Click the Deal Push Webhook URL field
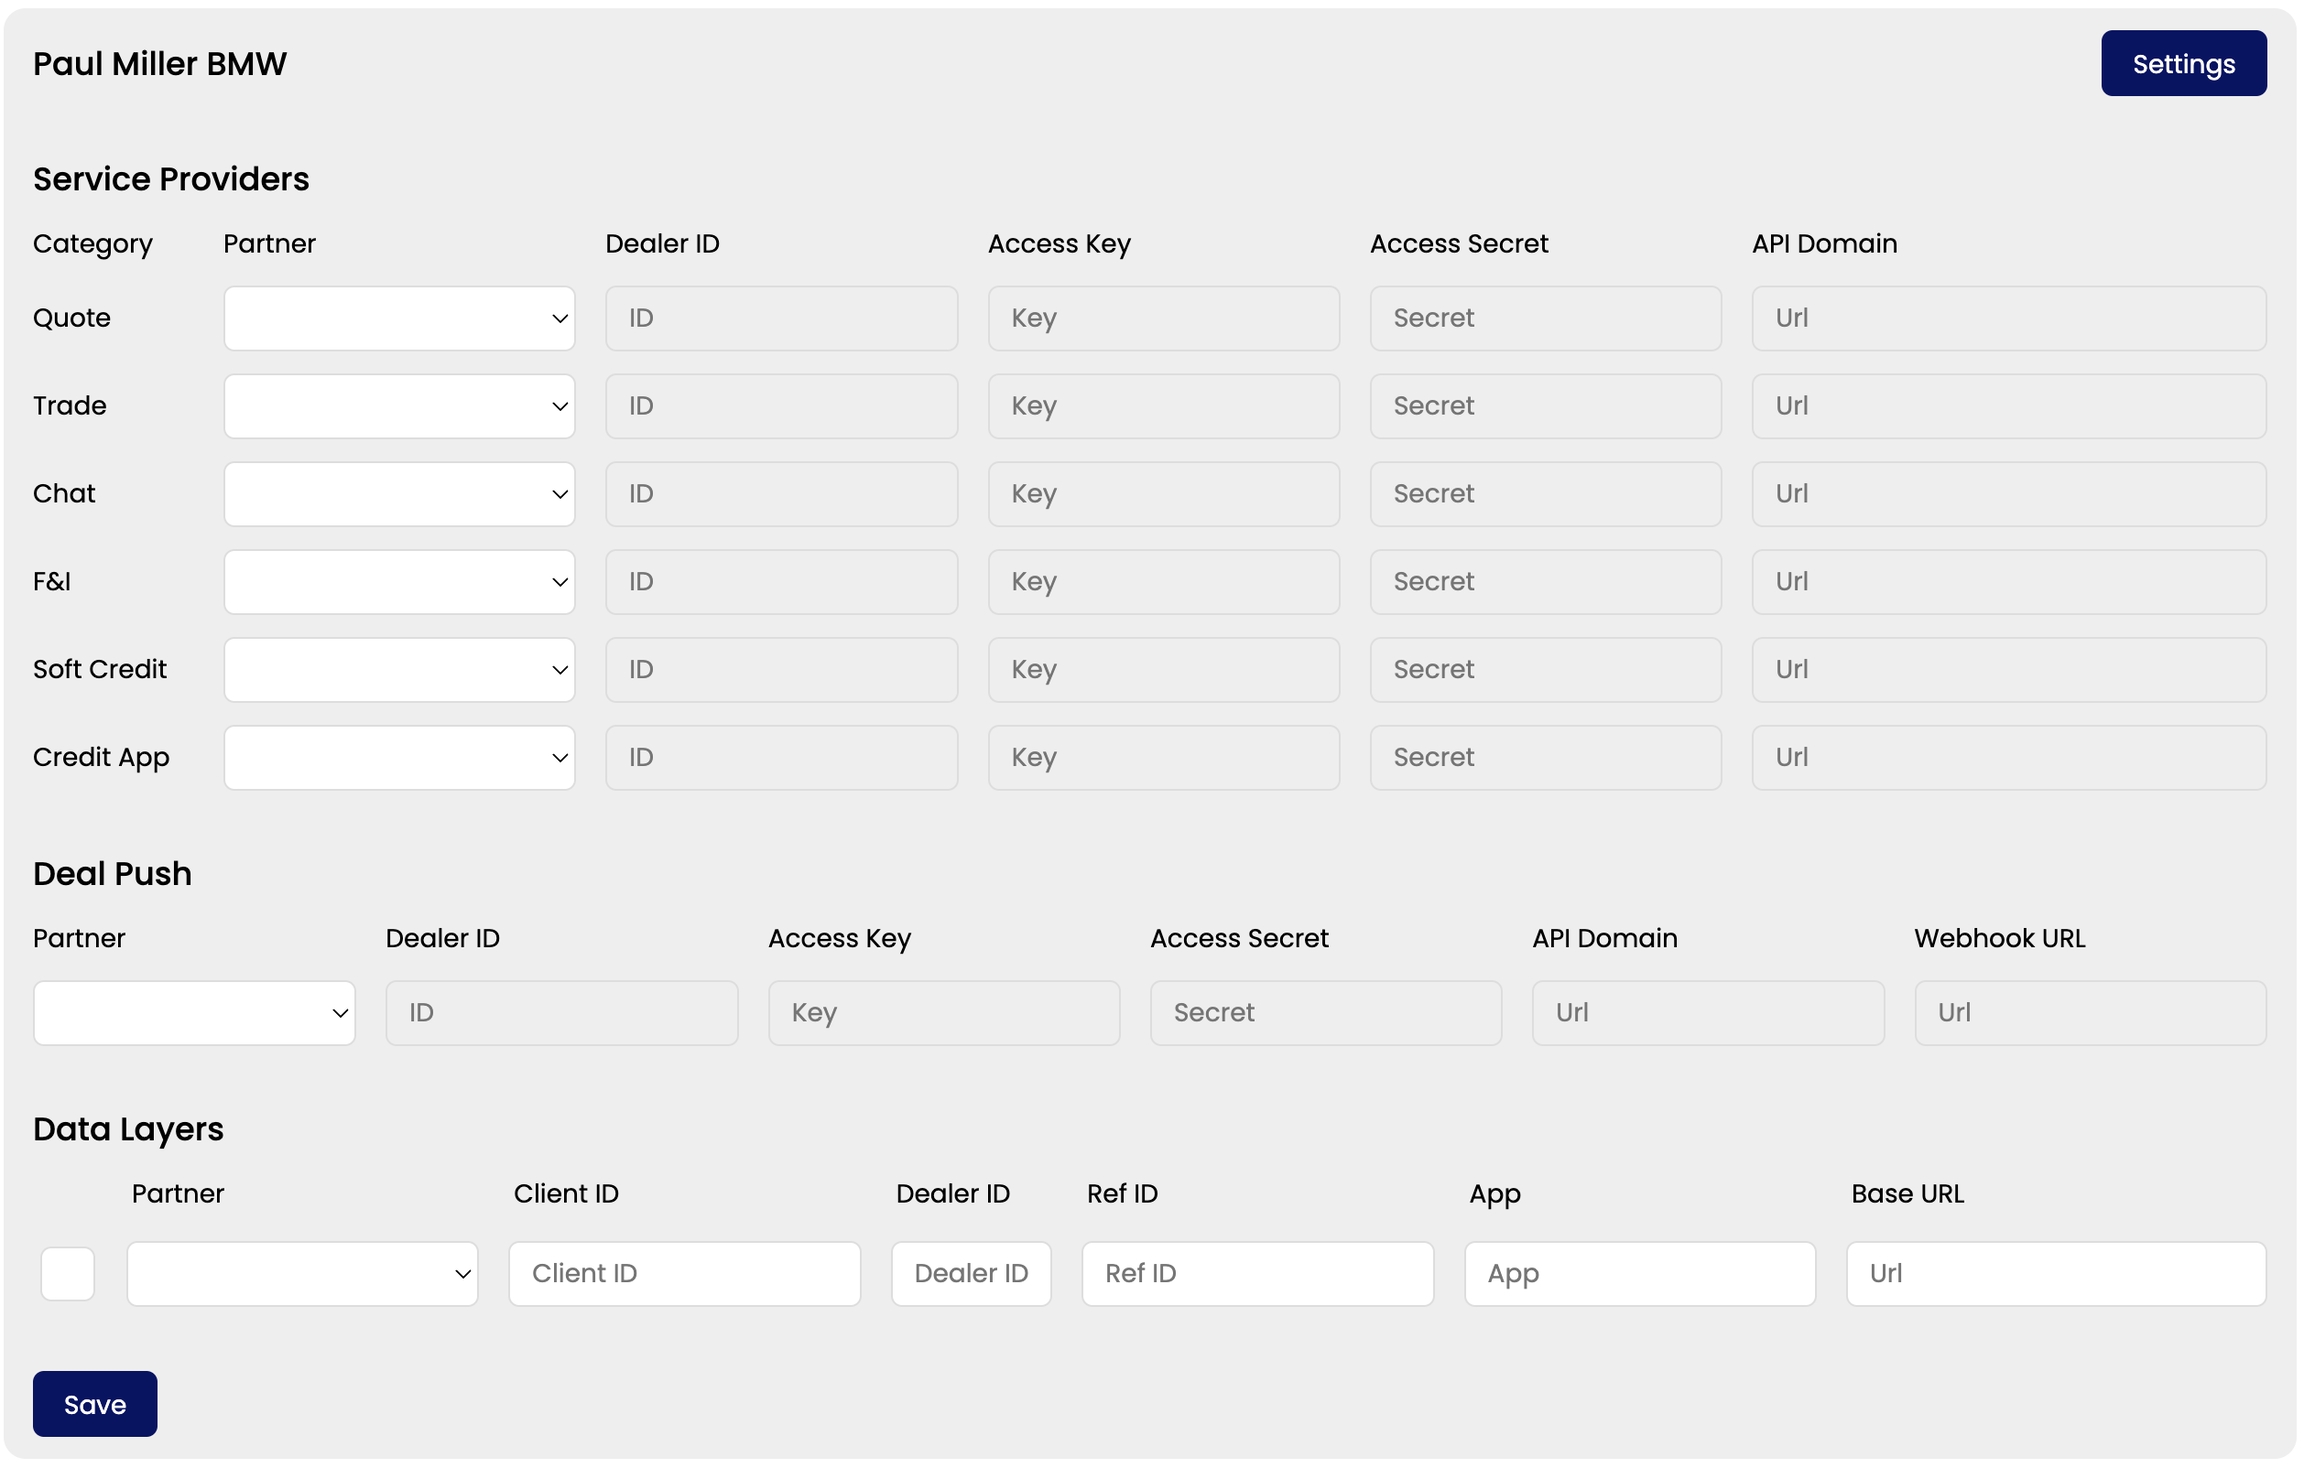 pos(2089,1013)
